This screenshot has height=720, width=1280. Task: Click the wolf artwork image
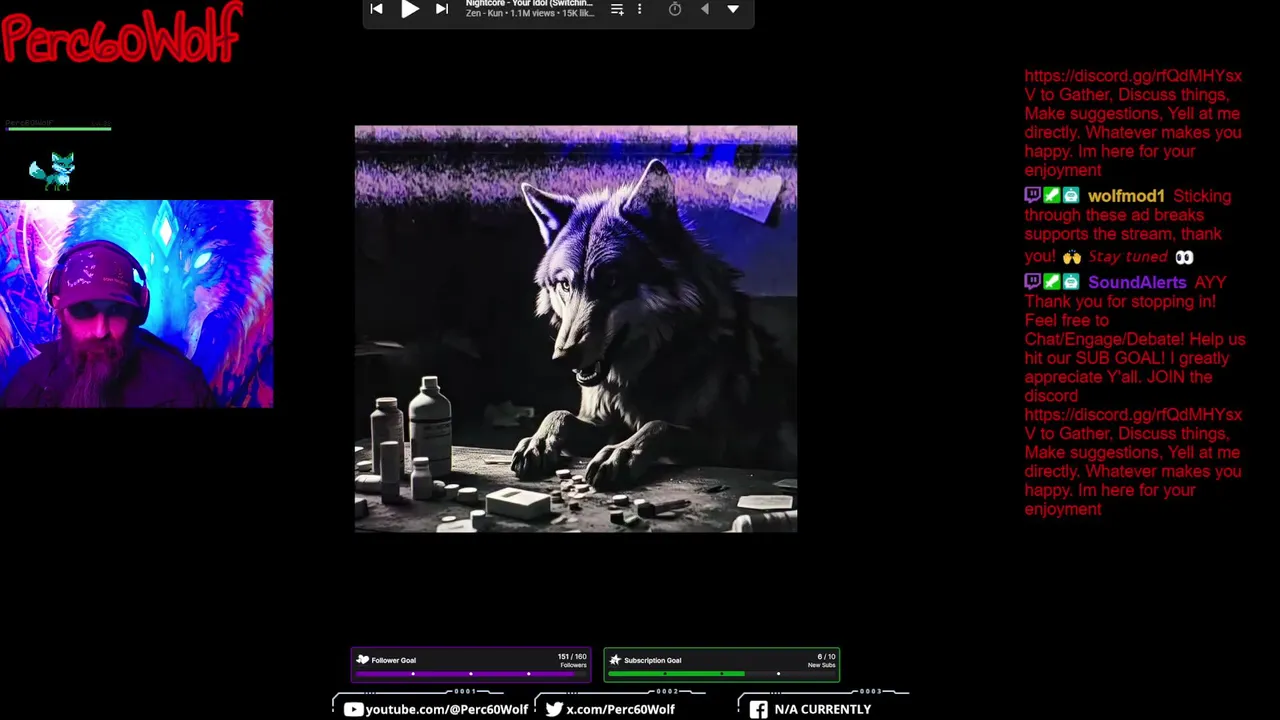pos(576,329)
